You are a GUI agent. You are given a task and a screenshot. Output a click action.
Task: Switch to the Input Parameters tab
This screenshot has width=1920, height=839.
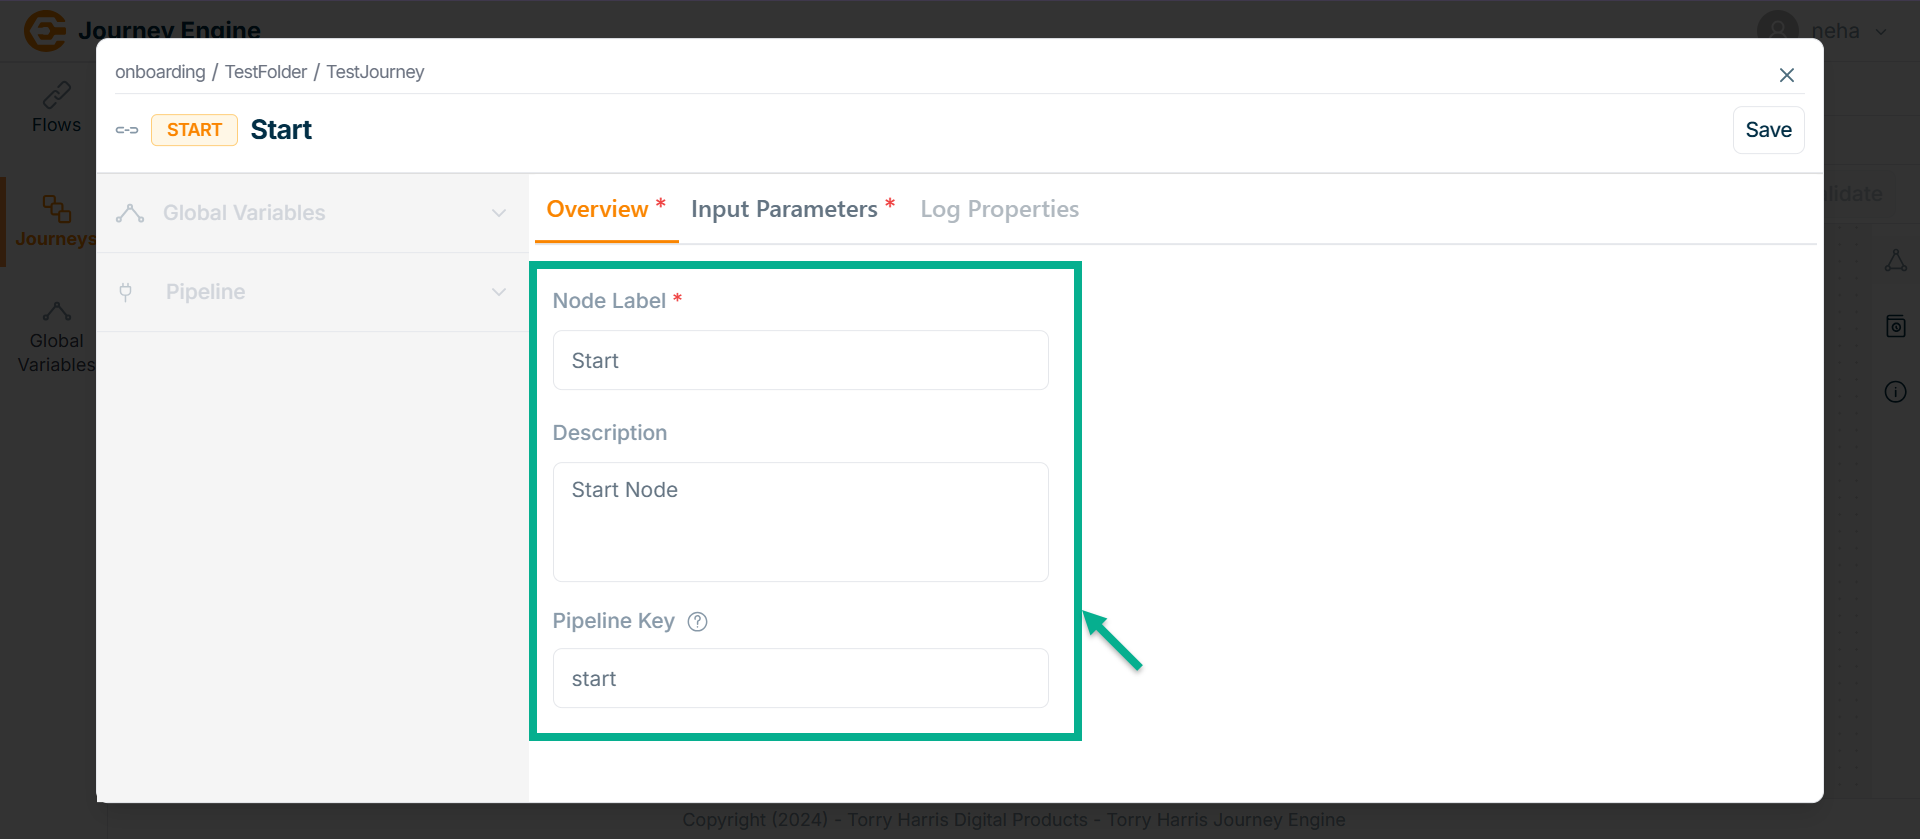point(784,210)
